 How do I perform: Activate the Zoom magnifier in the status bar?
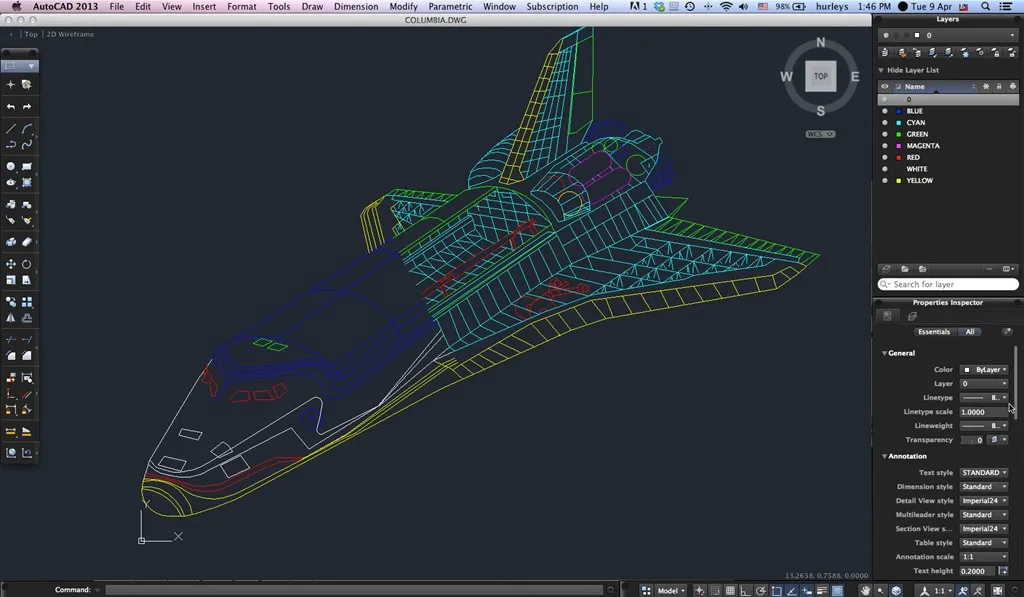[x=879, y=590]
